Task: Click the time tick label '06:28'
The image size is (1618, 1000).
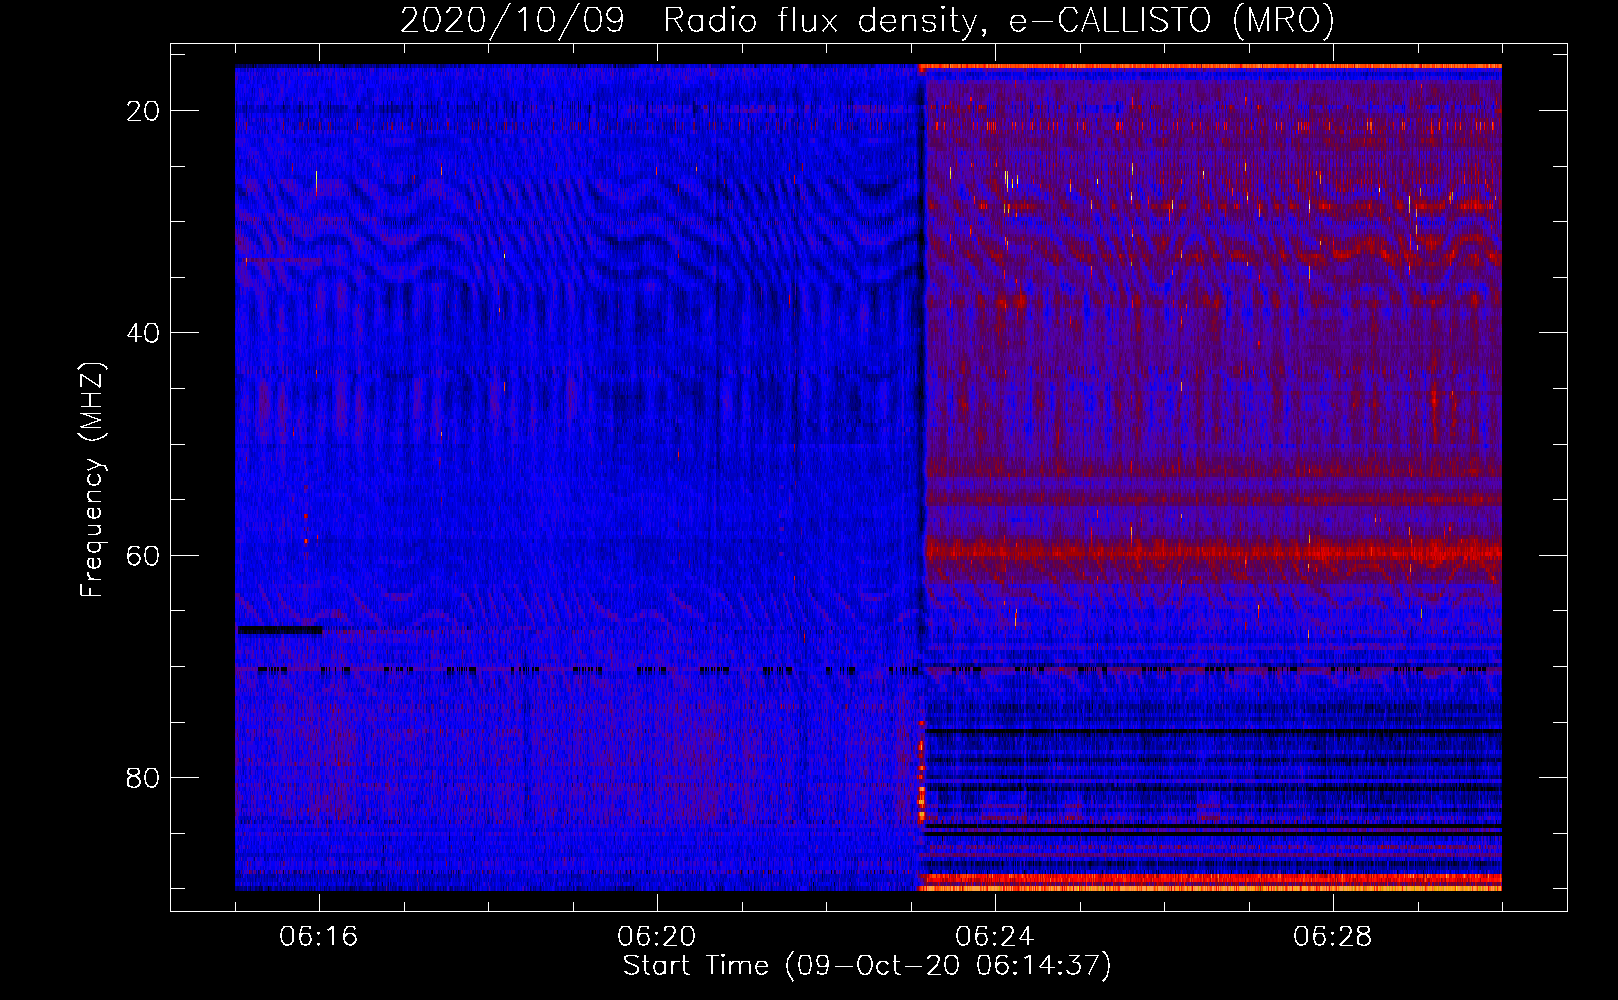Action: click(x=1333, y=936)
